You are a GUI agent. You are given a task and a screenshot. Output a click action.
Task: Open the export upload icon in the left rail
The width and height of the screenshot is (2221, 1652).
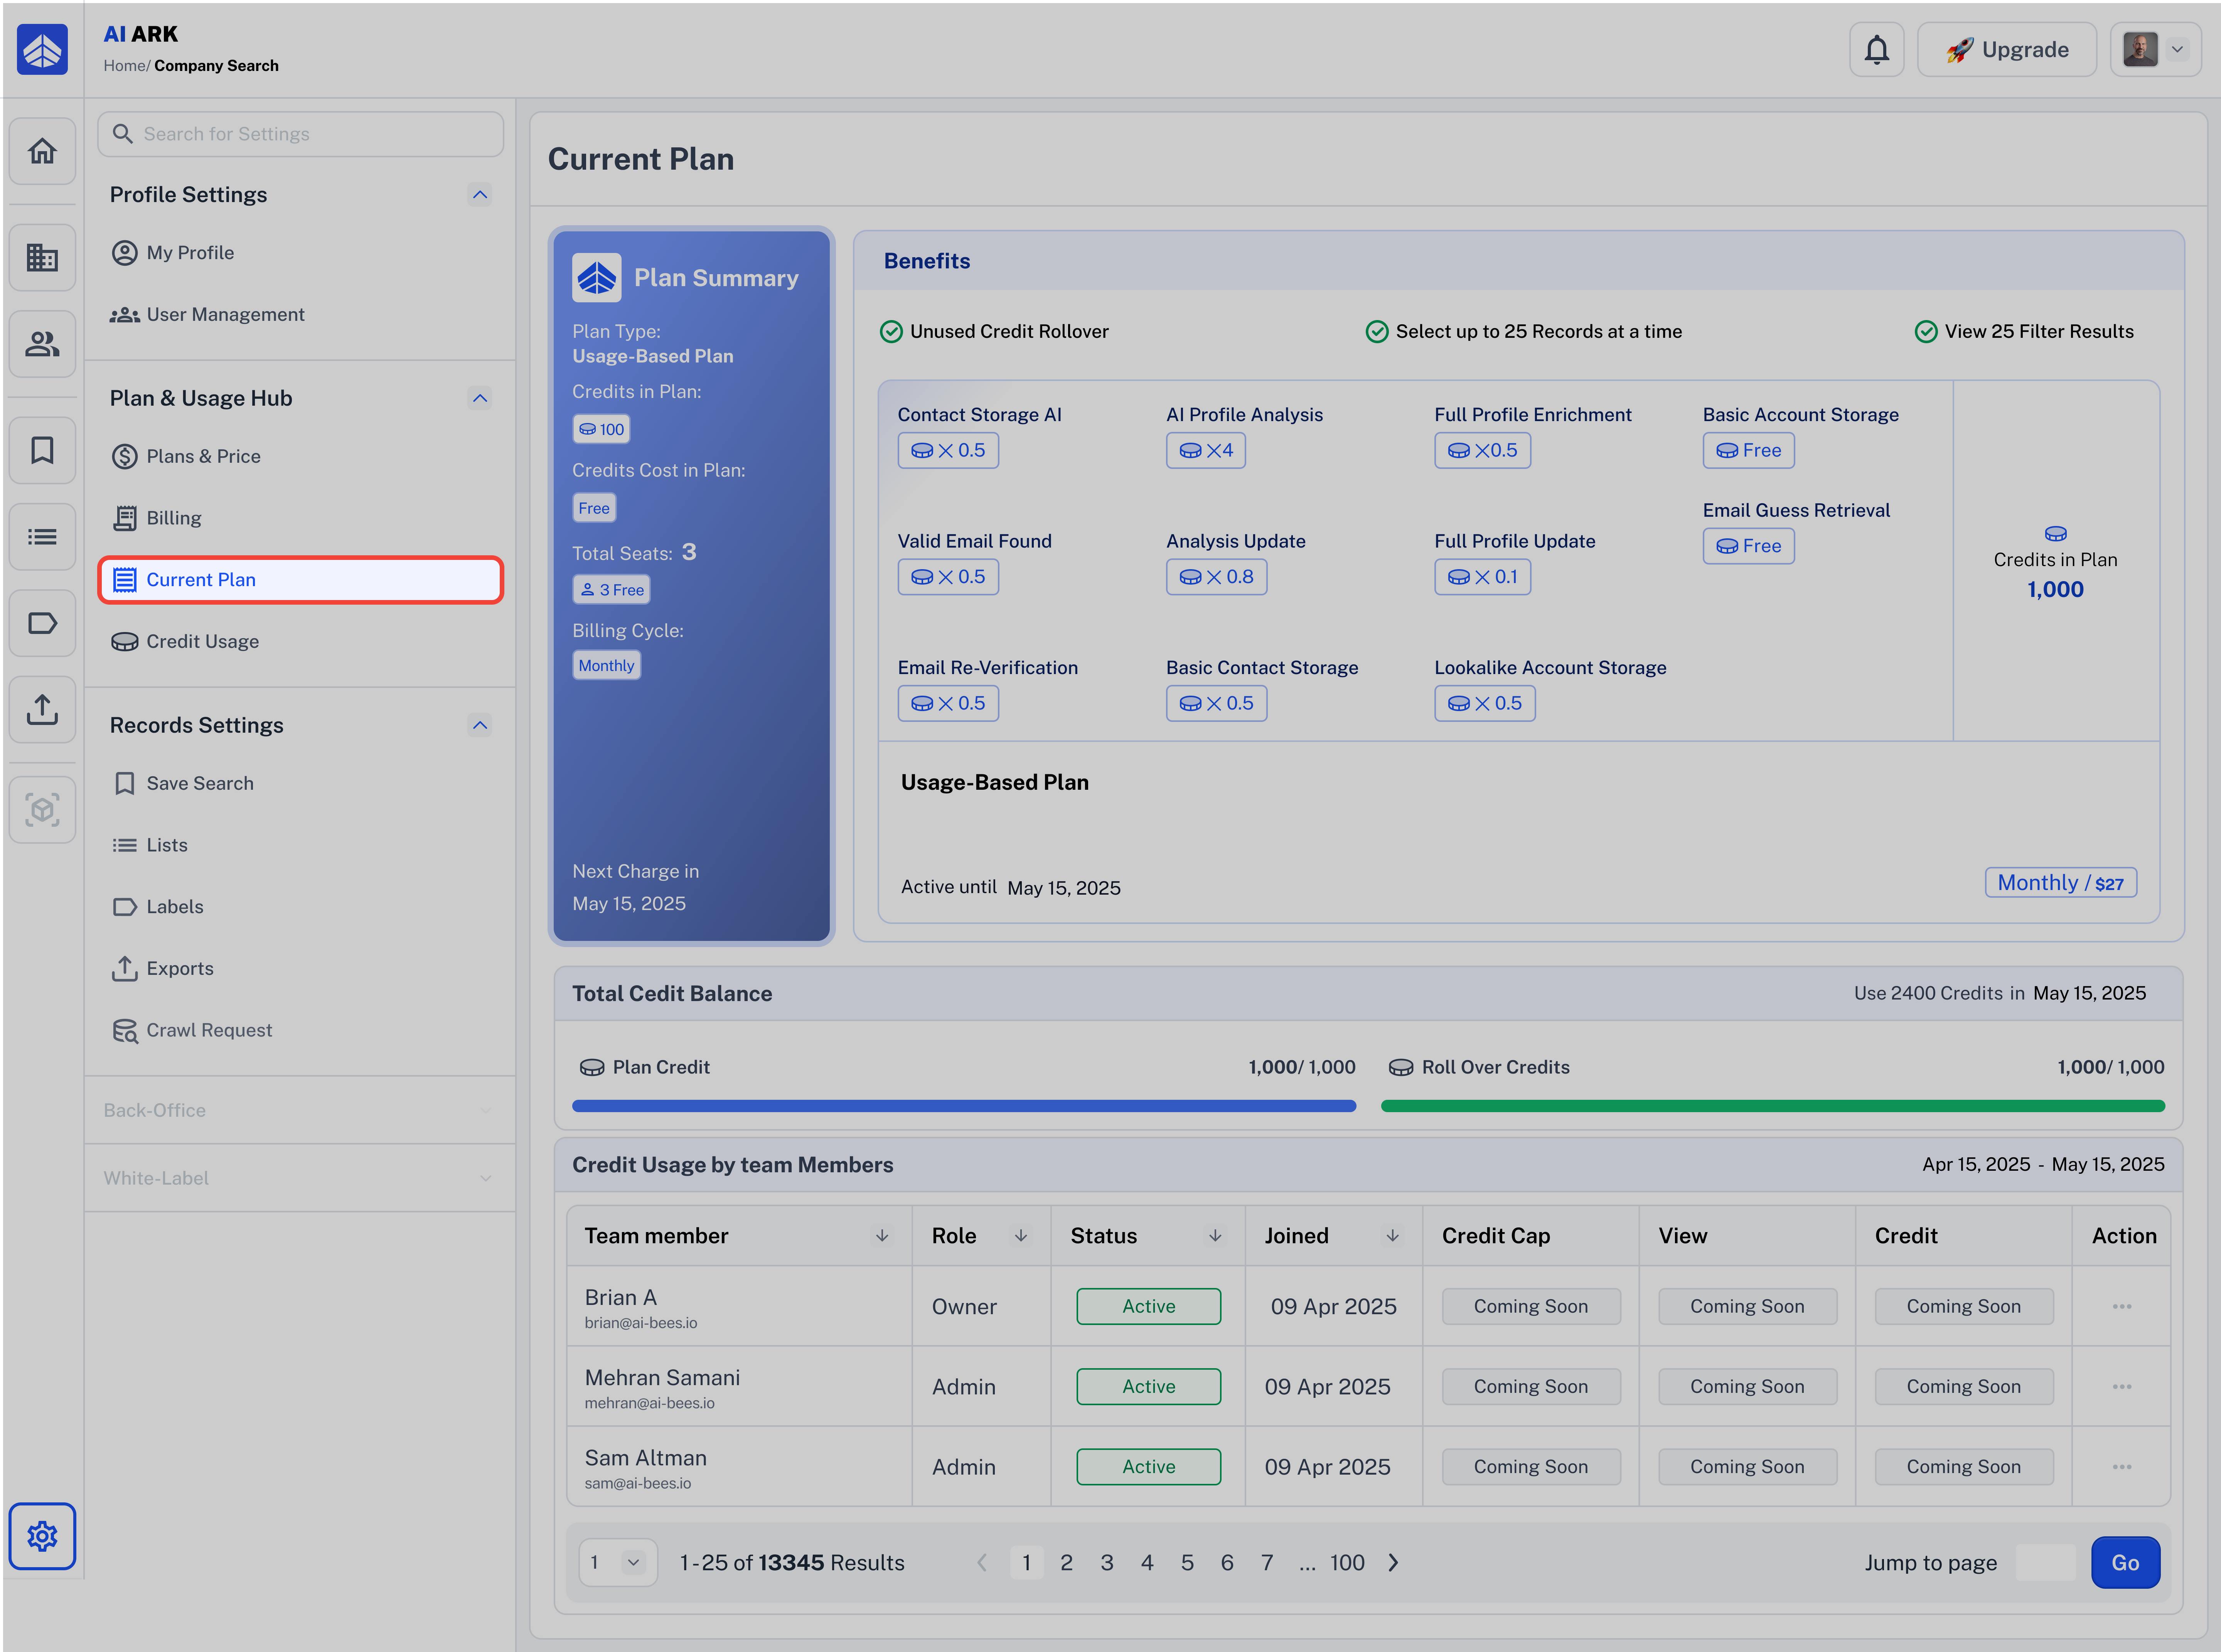coord(42,709)
